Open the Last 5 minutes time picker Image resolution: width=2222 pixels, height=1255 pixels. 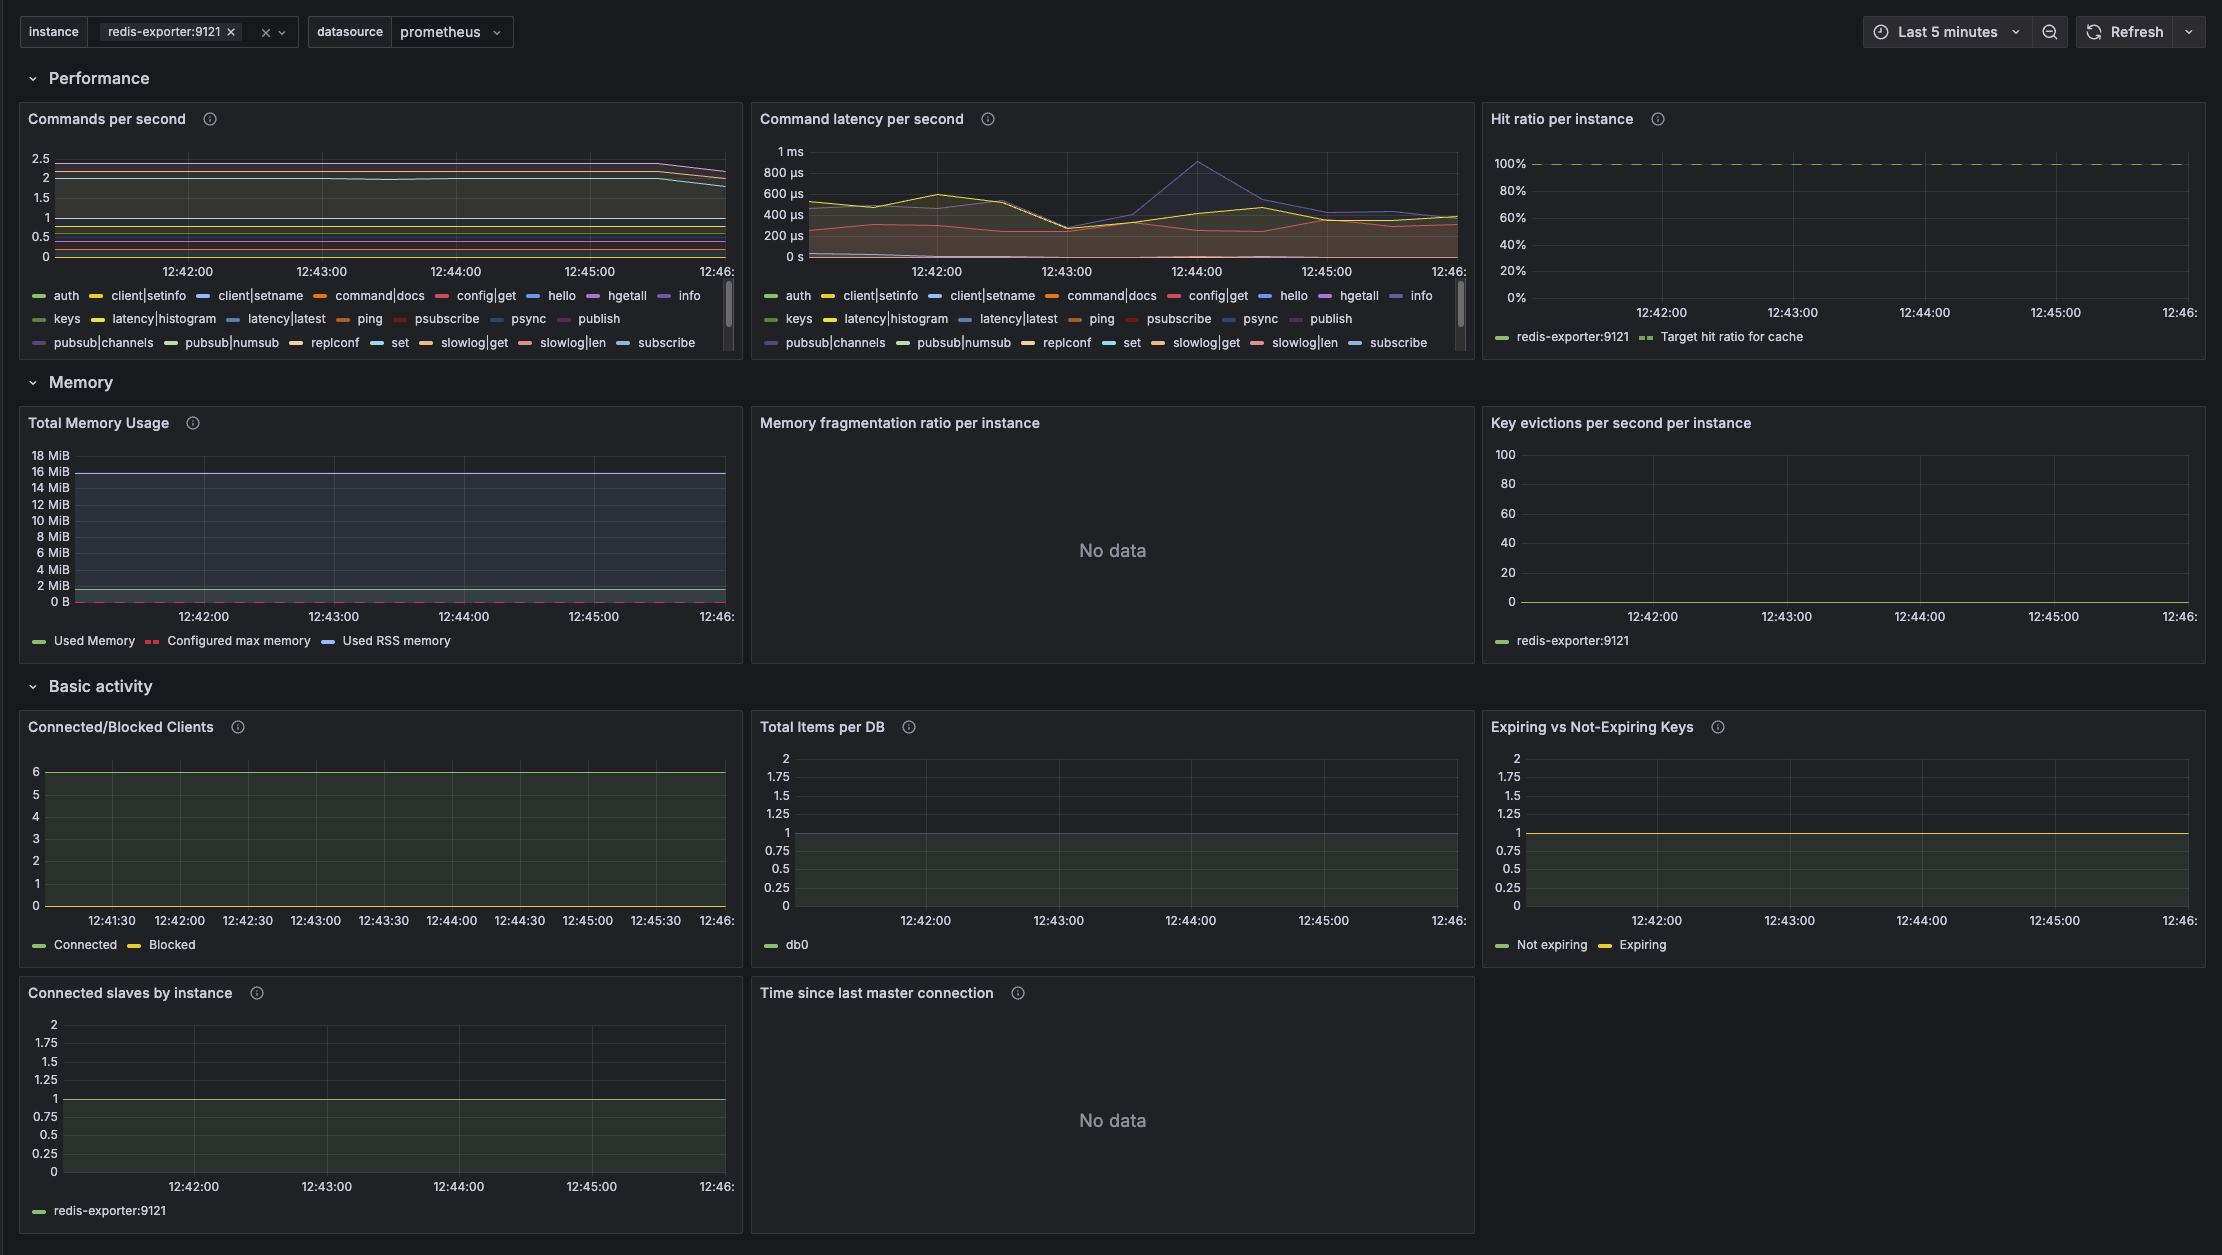[x=1946, y=32]
